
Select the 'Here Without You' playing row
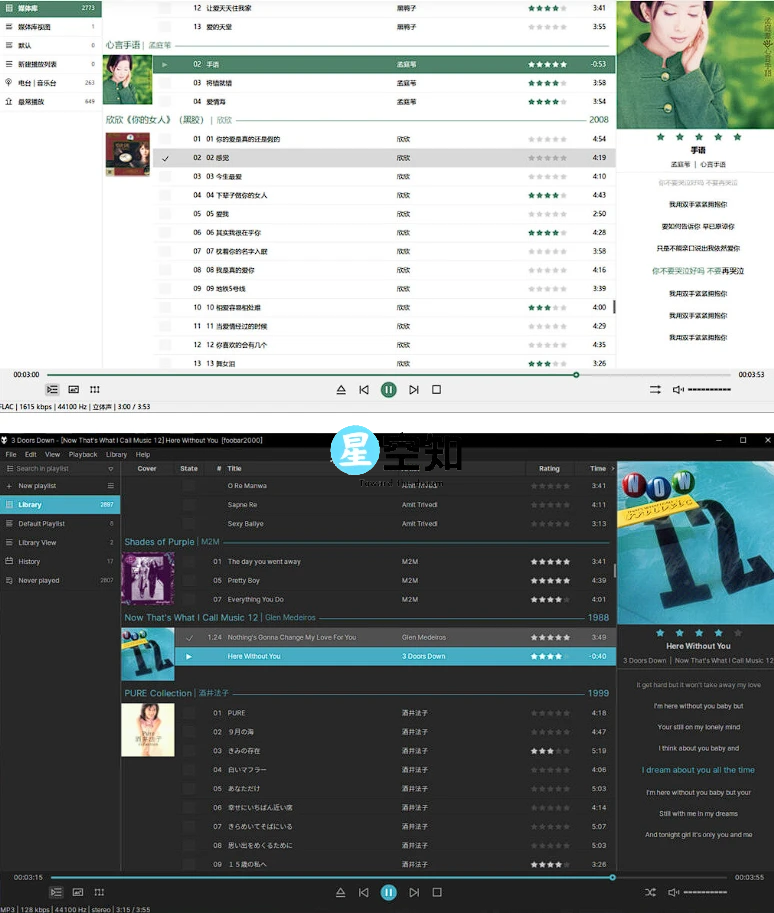[395, 656]
